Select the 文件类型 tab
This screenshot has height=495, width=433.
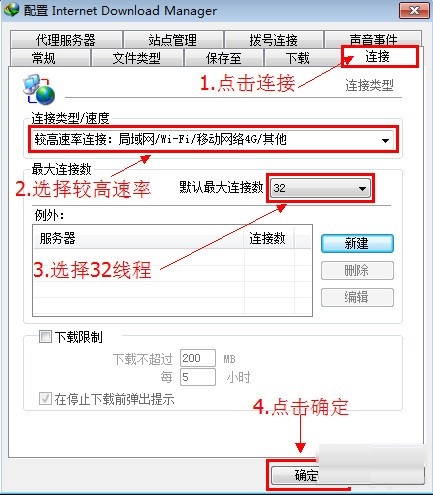point(137,58)
